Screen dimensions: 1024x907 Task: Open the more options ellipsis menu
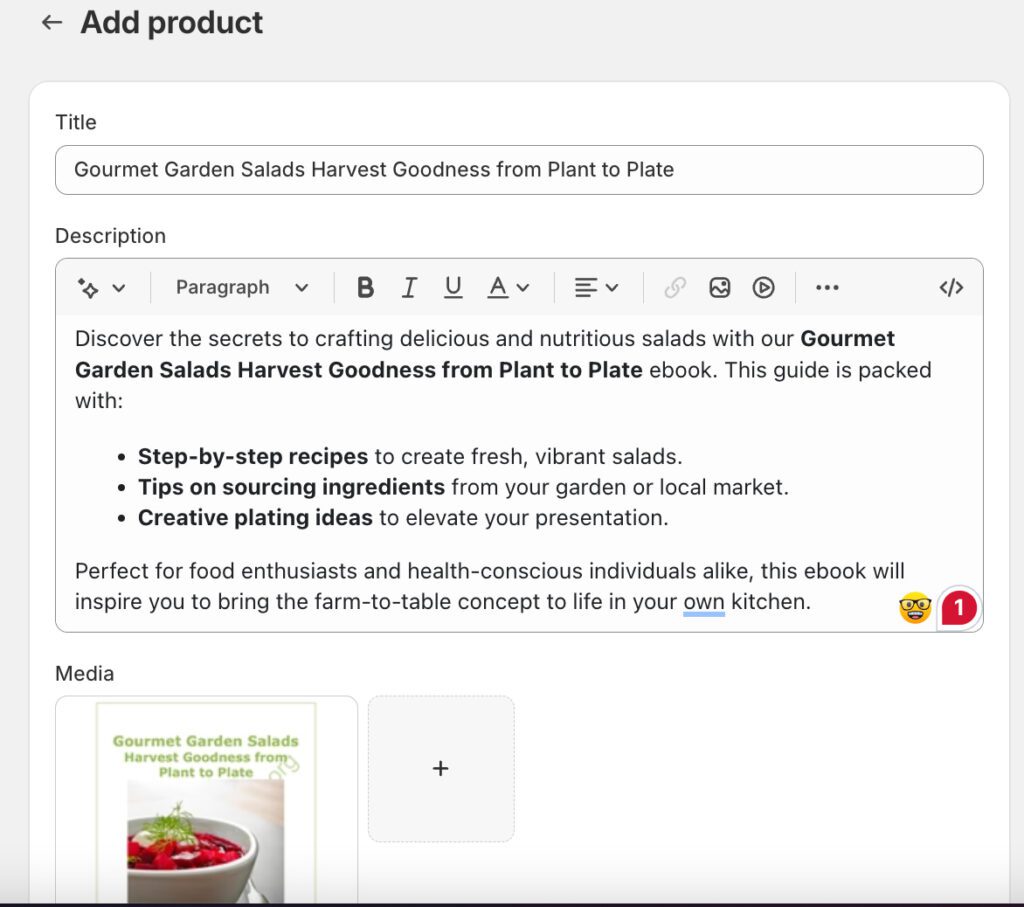[827, 288]
